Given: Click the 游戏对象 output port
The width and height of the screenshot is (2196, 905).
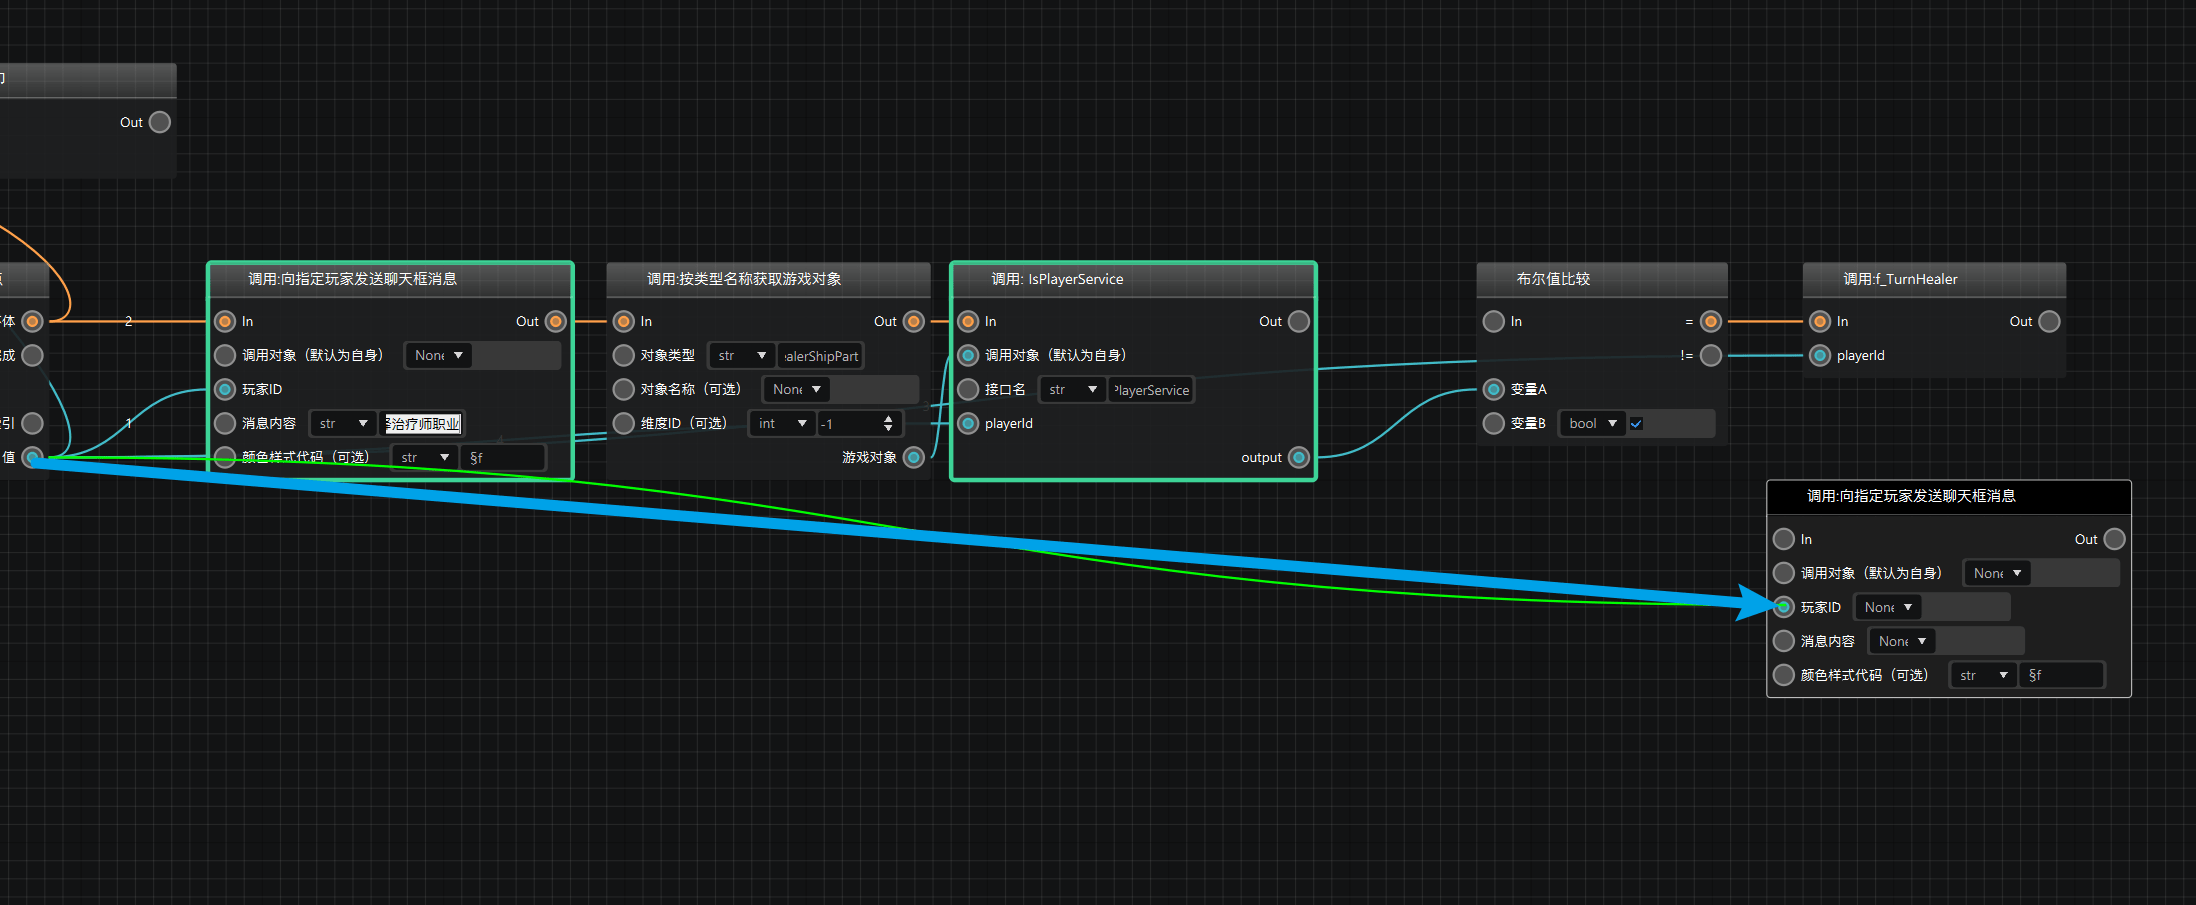Looking at the screenshot, I should 914,457.
